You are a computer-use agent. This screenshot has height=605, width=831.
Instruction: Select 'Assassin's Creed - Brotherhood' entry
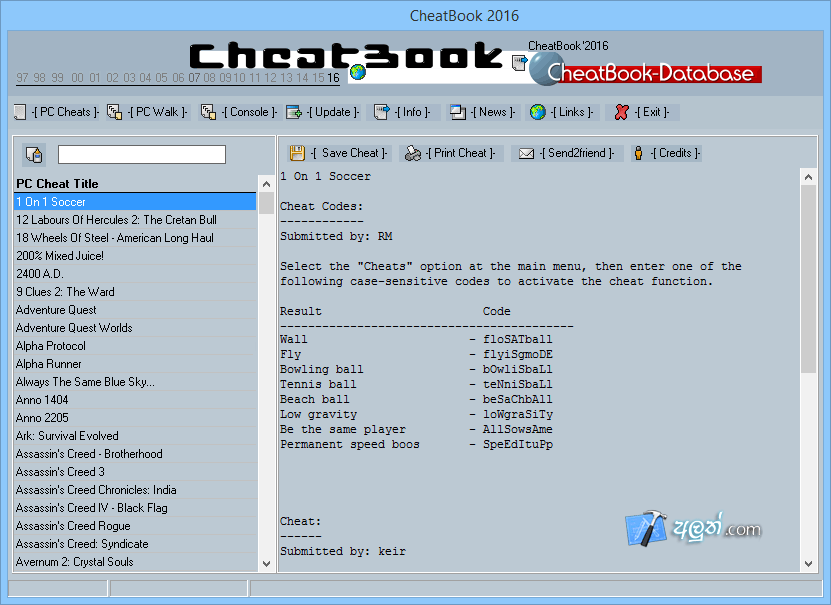135,454
